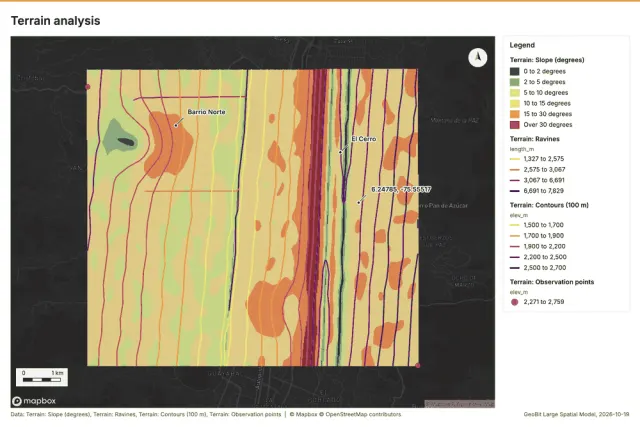The width and height of the screenshot is (640, 427).
Task: Click the 2 to 5 degrees swatch
Action: tap(515, 82)
